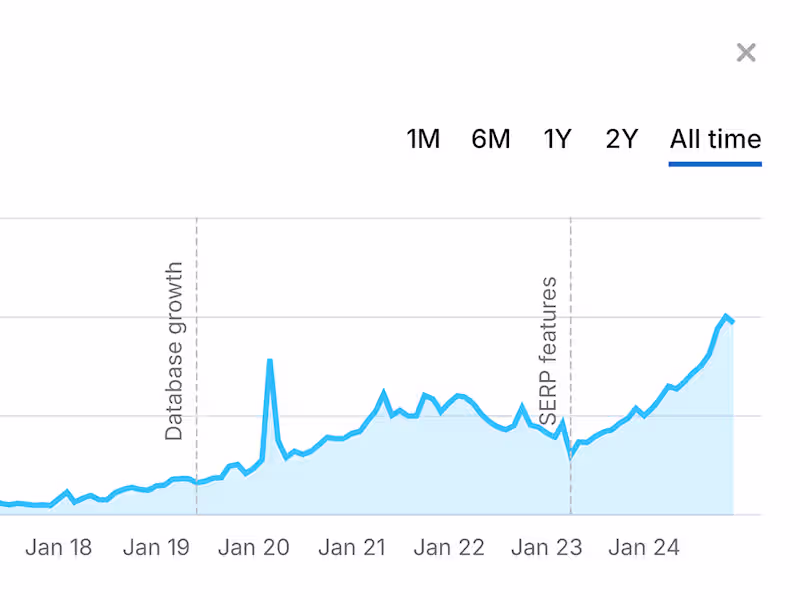Click the Database growth annotation label
This screenshot has width=800, height=600.
175,351
